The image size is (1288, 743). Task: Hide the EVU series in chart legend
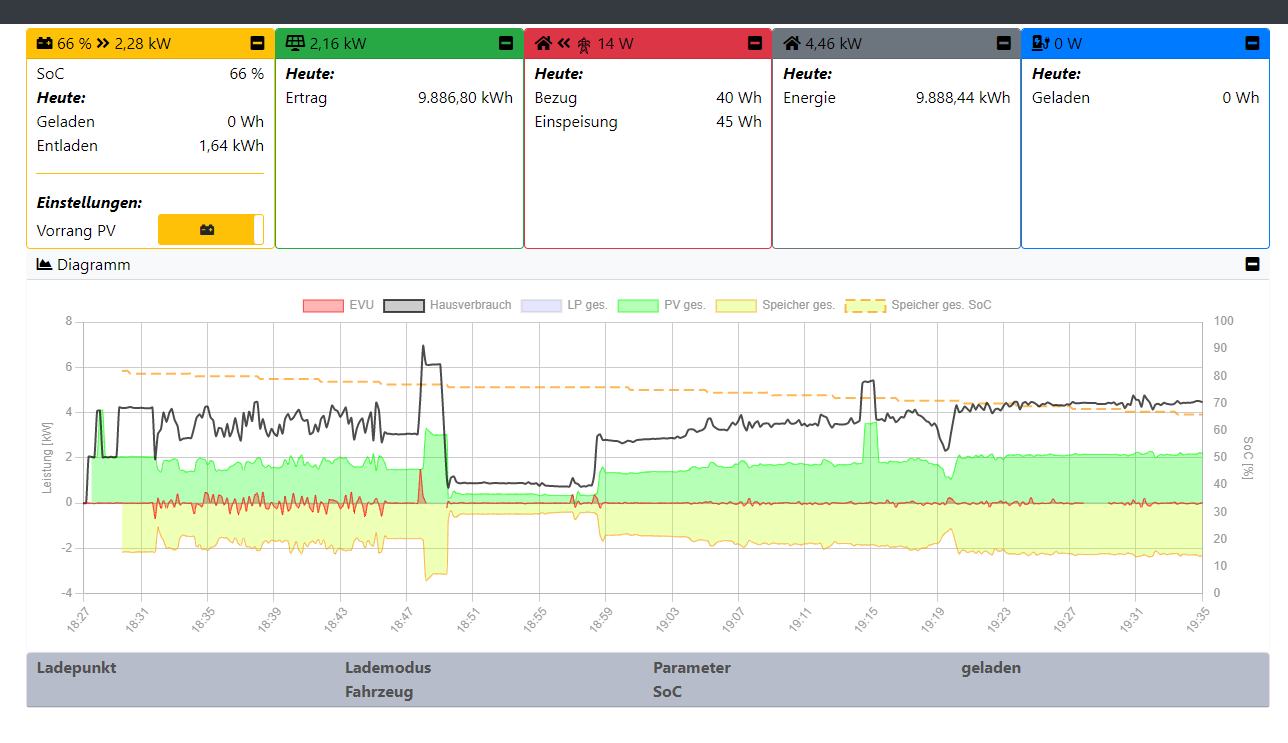coord(338,305)
